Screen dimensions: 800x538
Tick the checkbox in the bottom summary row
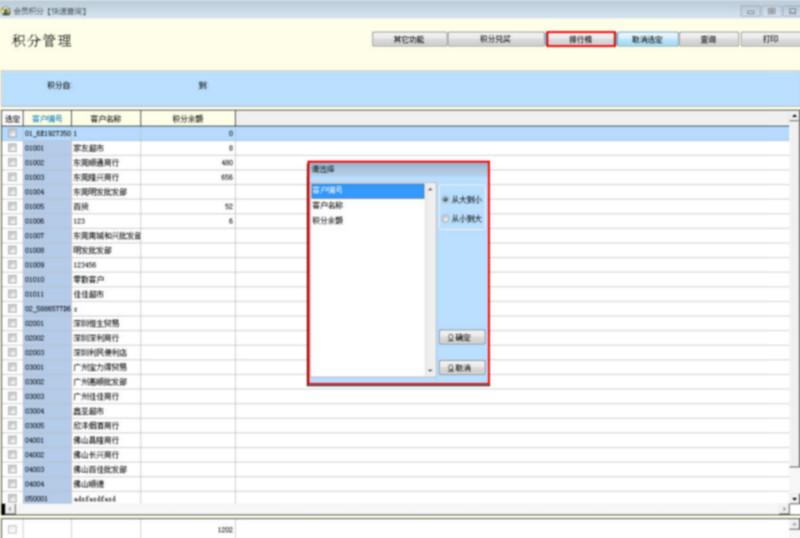[12, 529]
